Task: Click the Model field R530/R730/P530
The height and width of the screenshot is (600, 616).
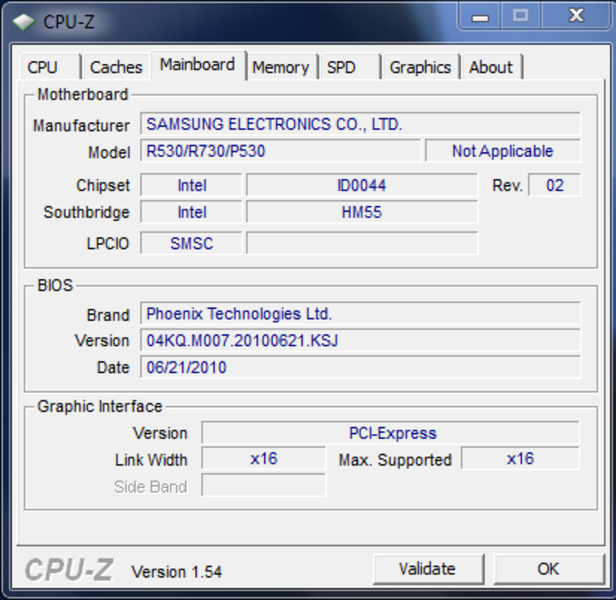Action: coord(280,151)
